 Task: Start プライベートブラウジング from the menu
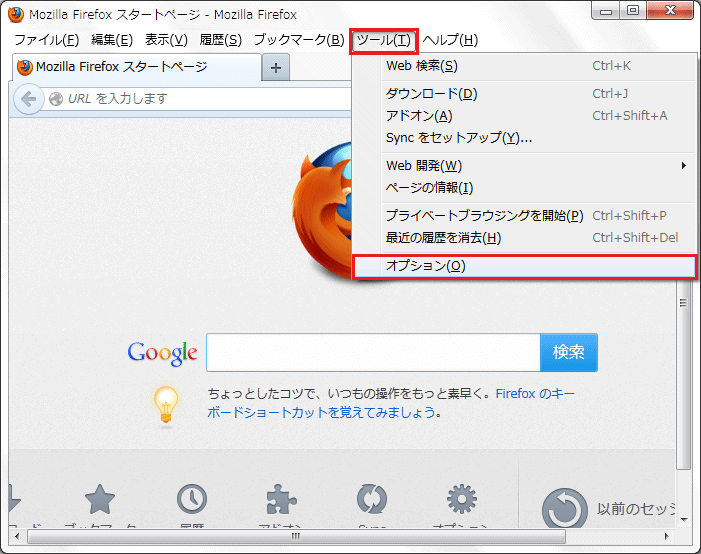[484, 215]
